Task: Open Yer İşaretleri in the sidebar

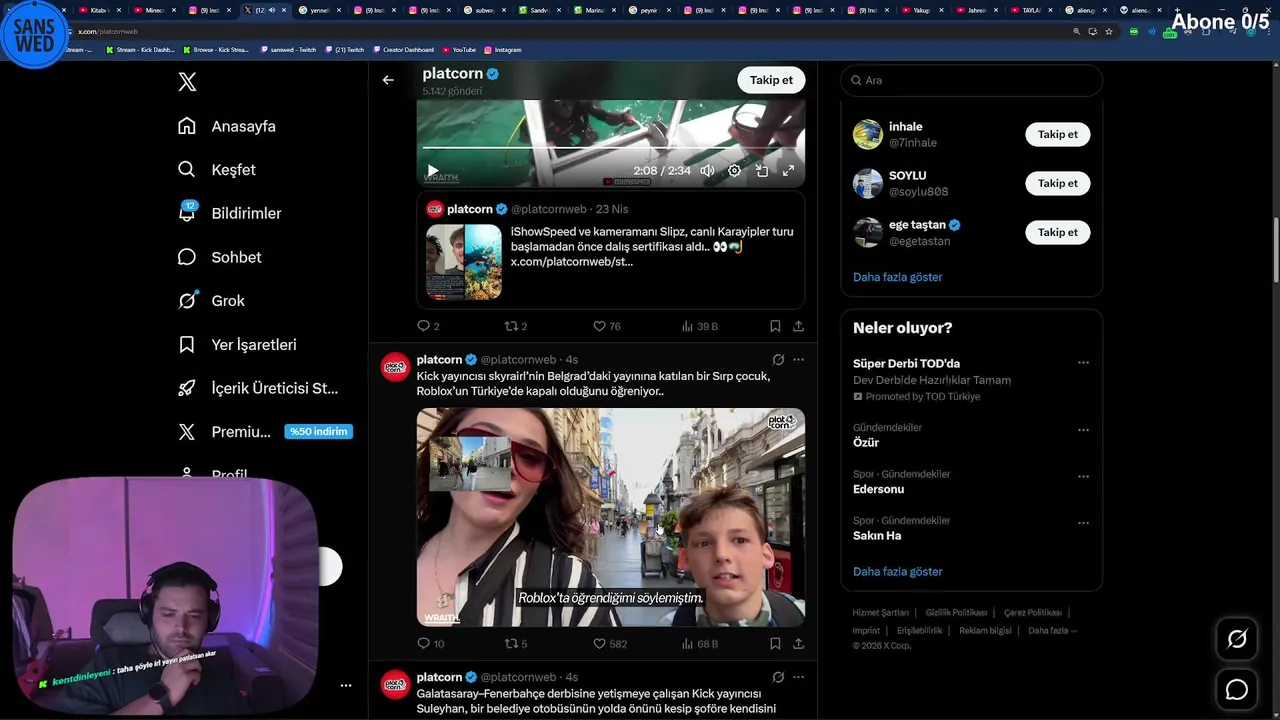Action: 236,345
